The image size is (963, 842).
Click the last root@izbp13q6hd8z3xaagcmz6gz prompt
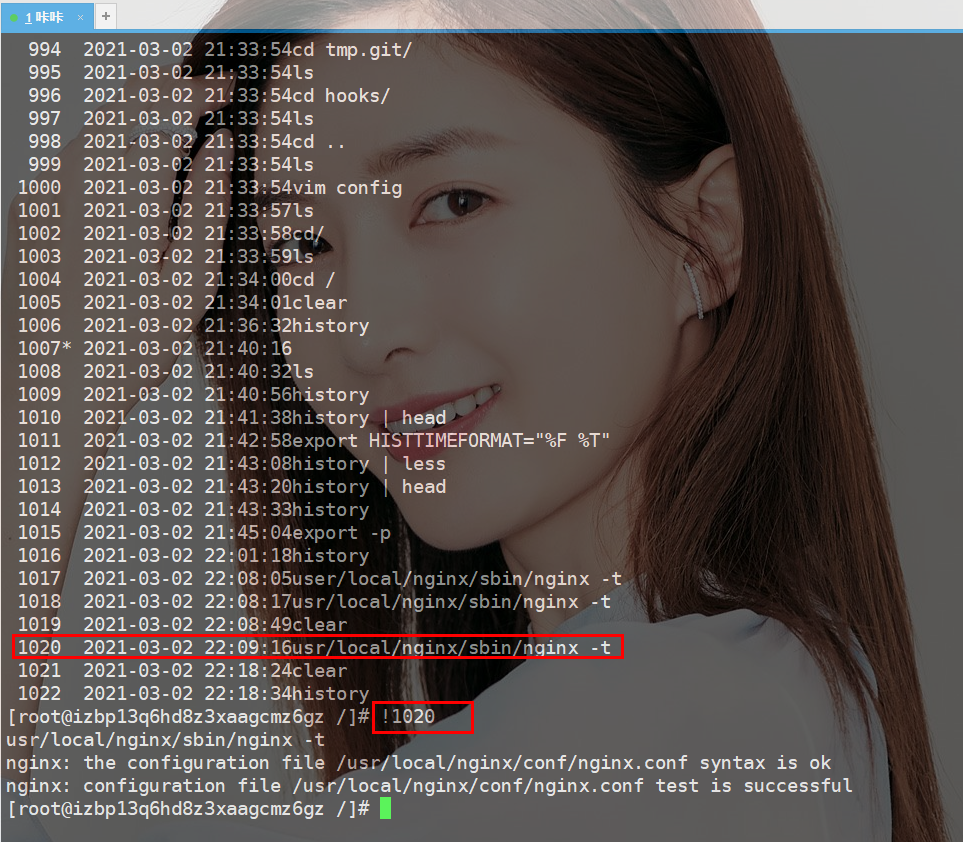coord(188,809)
